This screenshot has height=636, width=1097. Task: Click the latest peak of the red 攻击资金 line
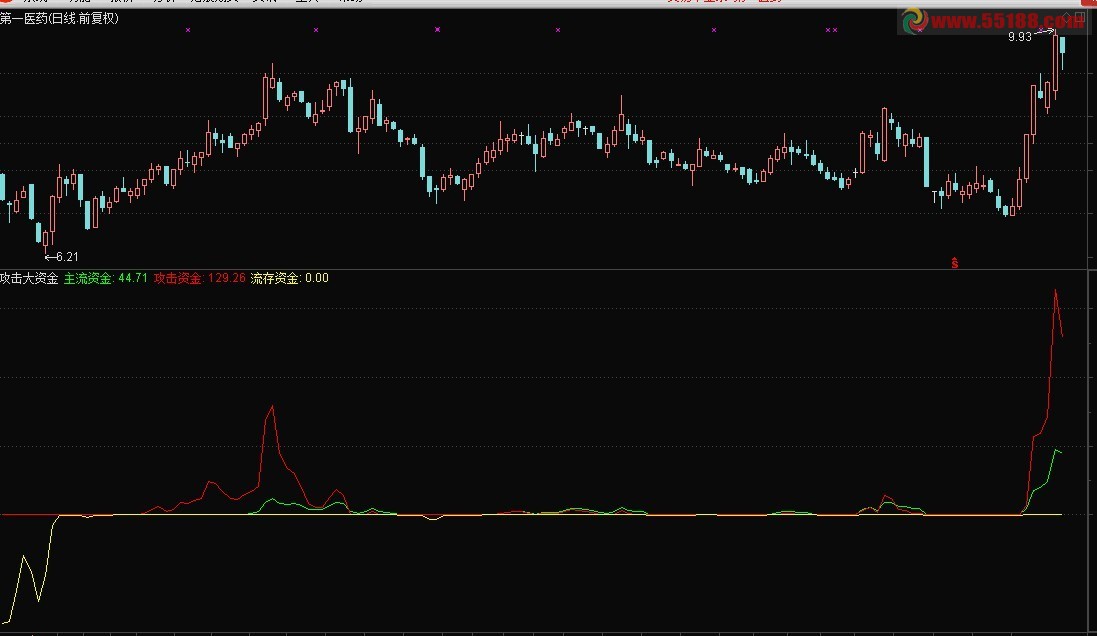(x=1055, y=291)
